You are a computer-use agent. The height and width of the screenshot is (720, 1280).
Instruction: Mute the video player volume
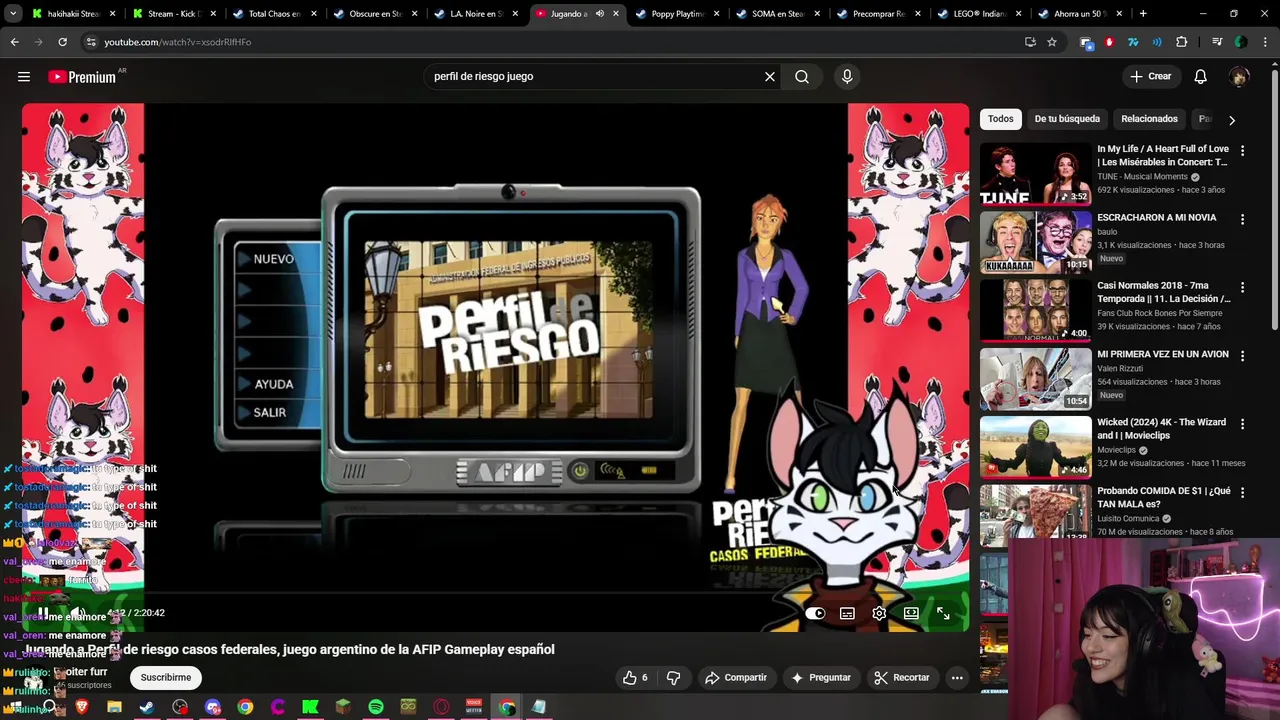pyautogui.click(x=78, y=613)
